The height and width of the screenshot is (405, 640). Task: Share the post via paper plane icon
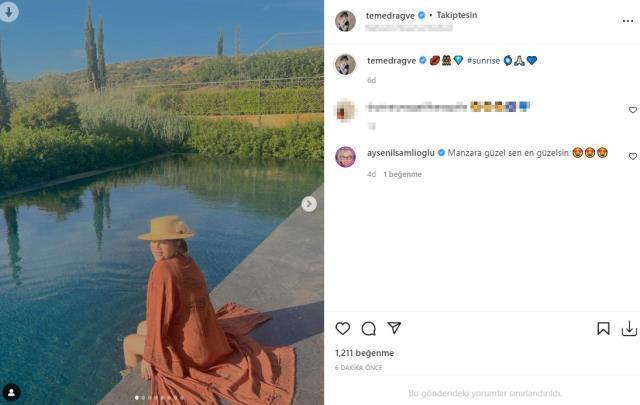[x=394, y=328]
